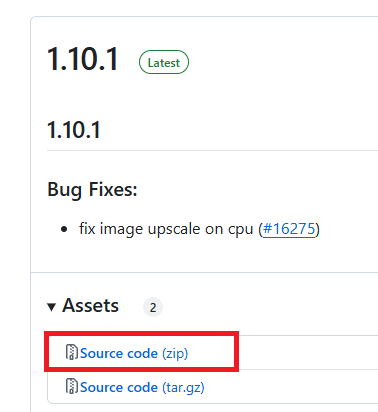Screen dimensions: 378x412
Task: Download the Source code (tar.gz) link
Action: pos(142,387)
